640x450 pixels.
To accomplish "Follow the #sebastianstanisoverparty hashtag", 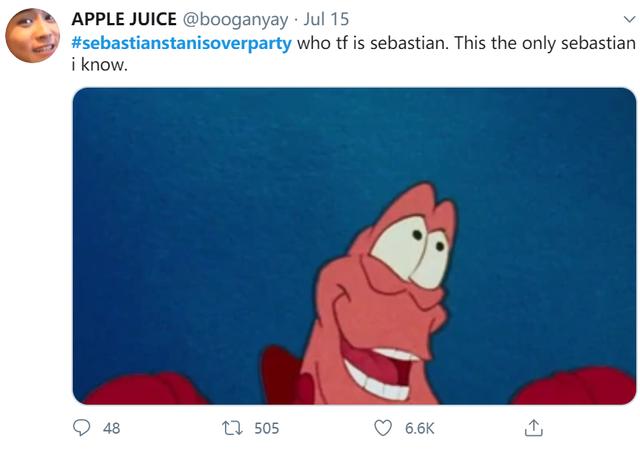I will click(x=182, y=43).
